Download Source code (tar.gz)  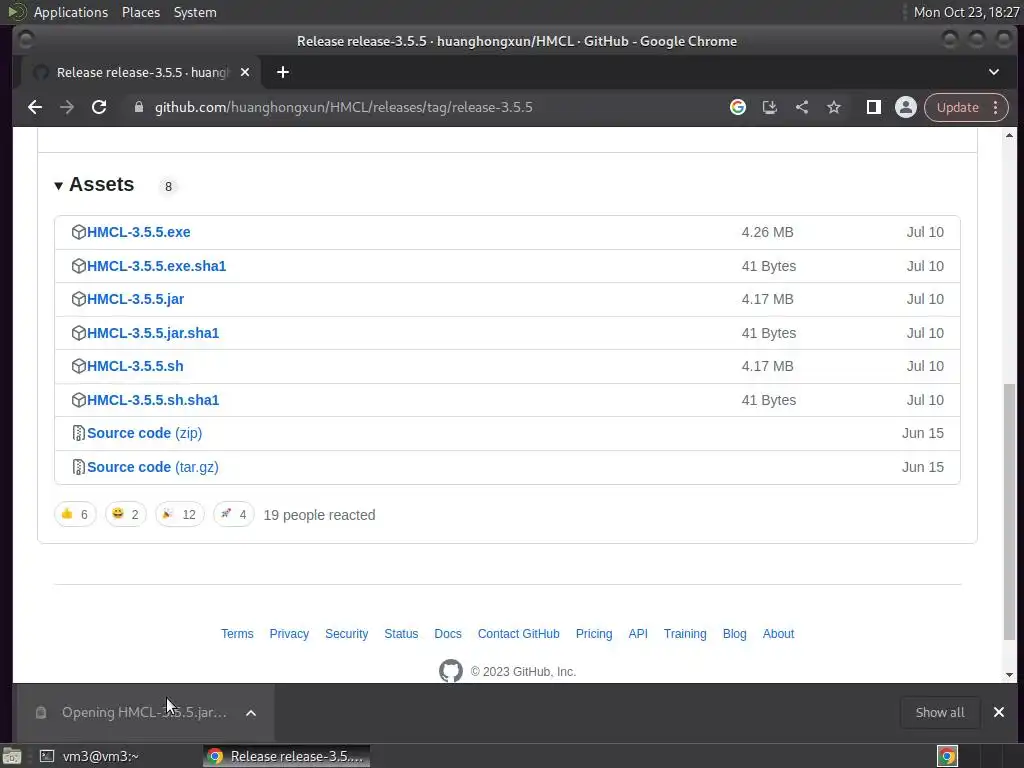[153, 467]
